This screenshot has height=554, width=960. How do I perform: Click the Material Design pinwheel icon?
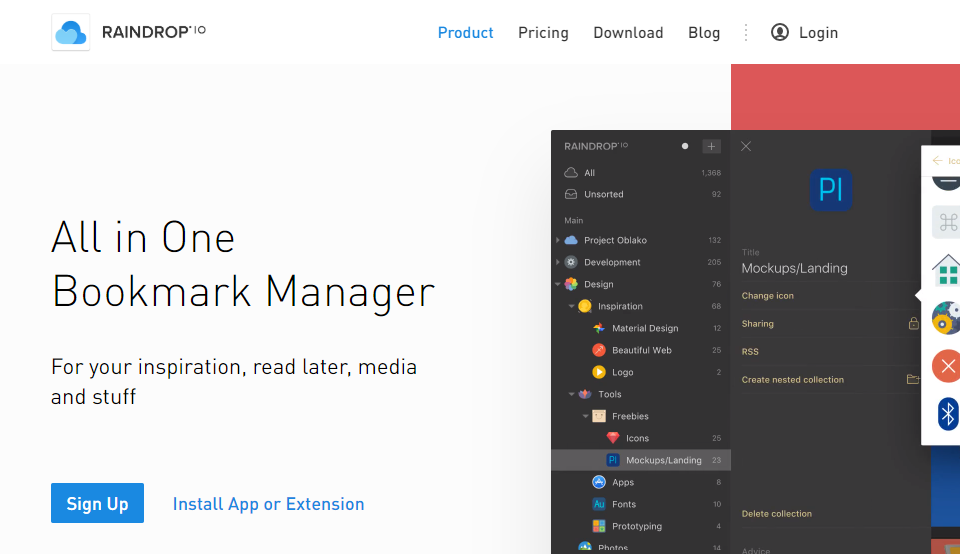coord(599,328)
